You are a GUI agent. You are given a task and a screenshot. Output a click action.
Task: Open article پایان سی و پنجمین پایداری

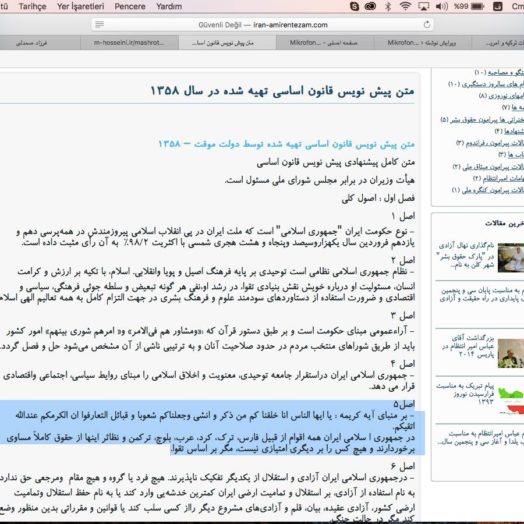pyautogui.click(x=482, y=295)
